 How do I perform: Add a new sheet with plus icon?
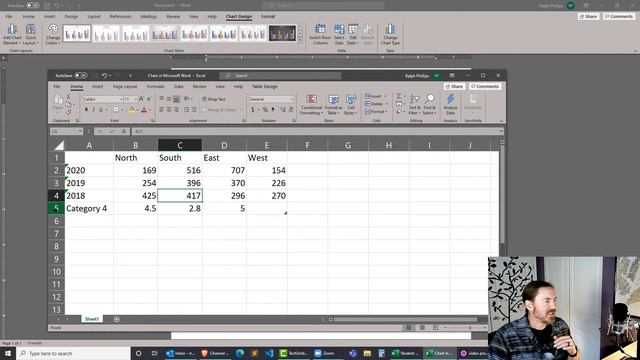click(x=116, y=319)
